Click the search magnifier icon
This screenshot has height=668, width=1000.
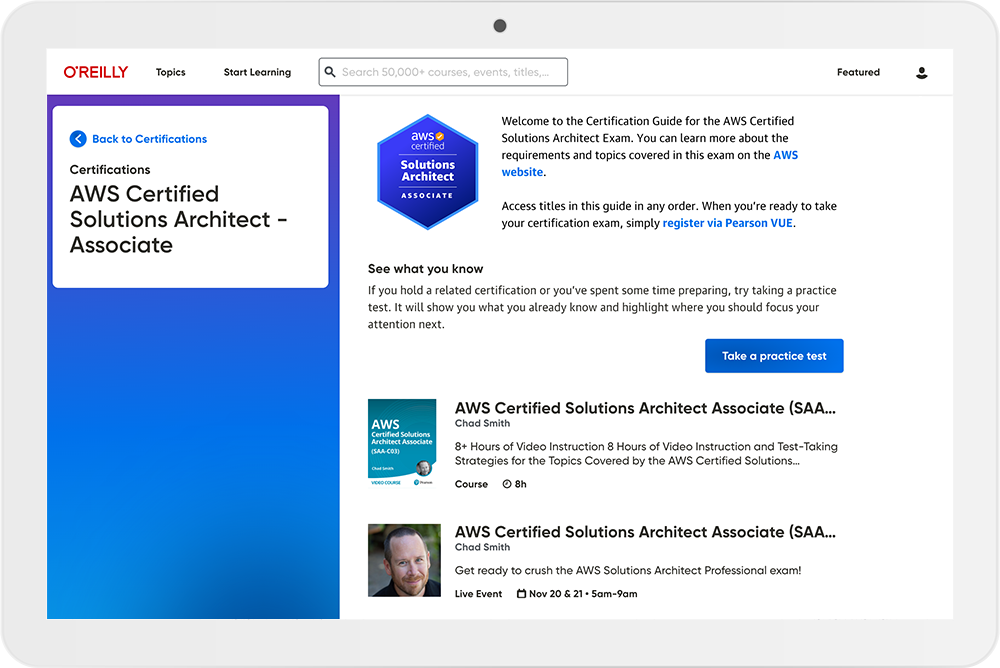[330, 72]
